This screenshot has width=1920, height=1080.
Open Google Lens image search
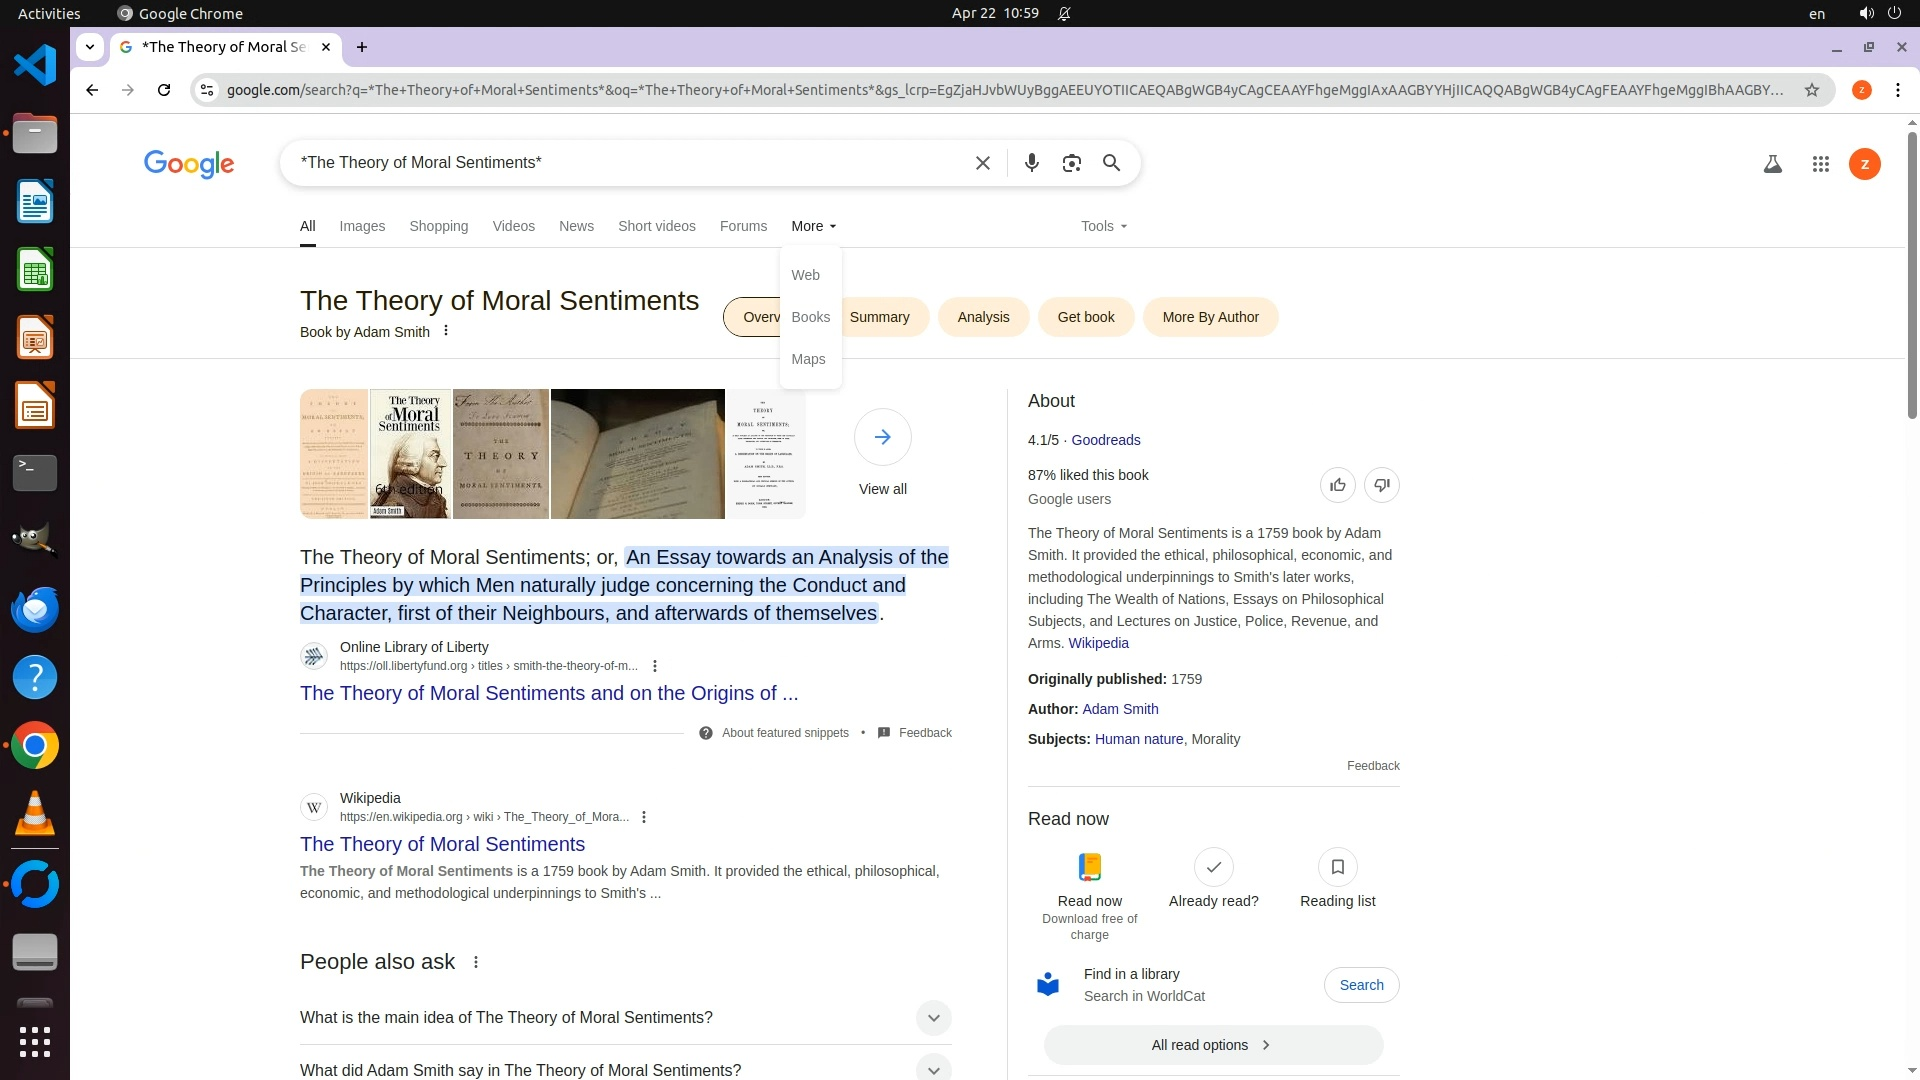[x=1071, y=163]
